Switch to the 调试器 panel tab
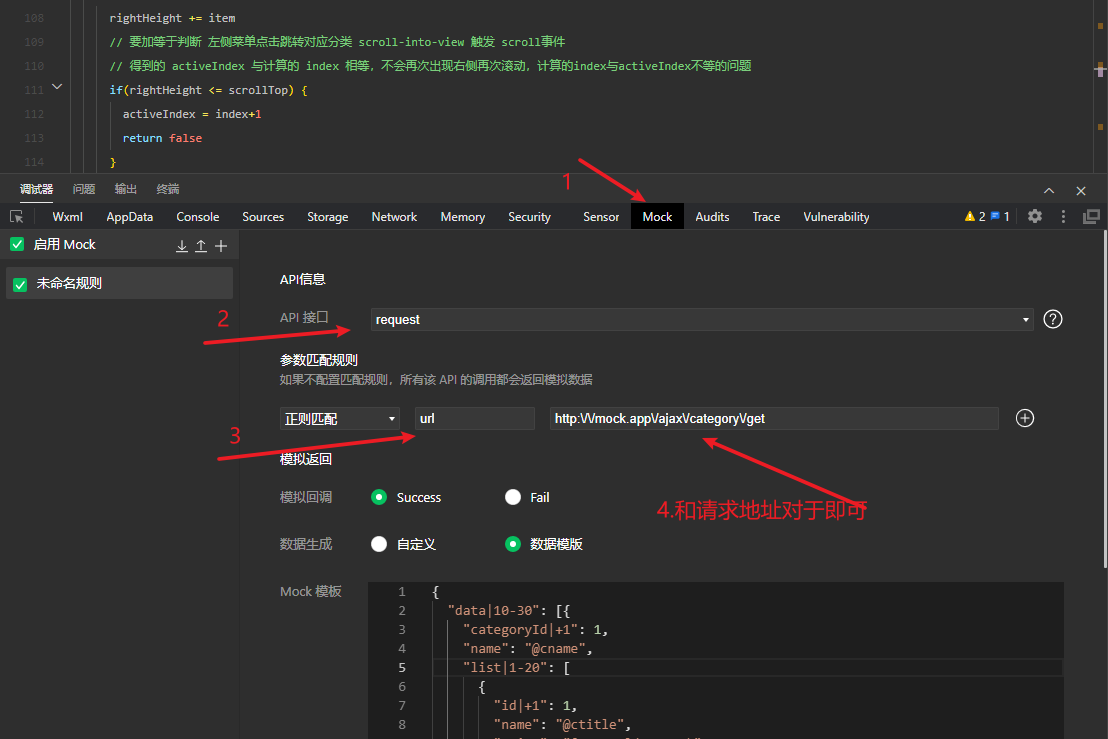 (x=36, y=189)
